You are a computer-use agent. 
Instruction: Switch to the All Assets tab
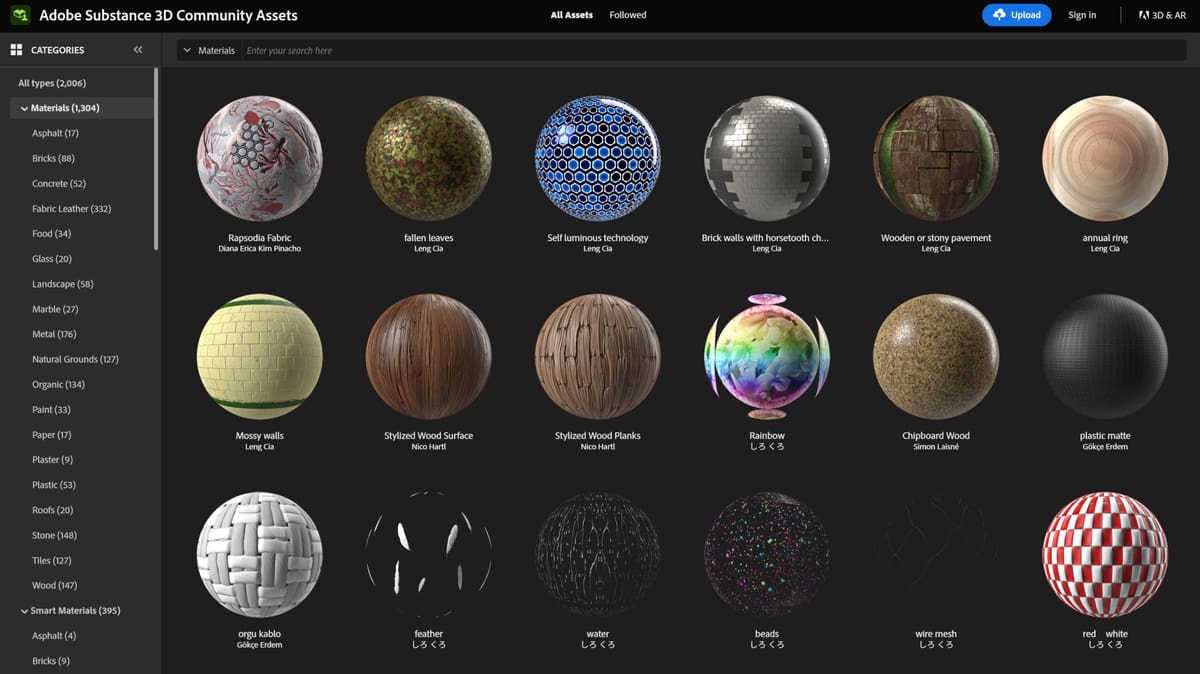pyautogui.click(x=571, y=15)
